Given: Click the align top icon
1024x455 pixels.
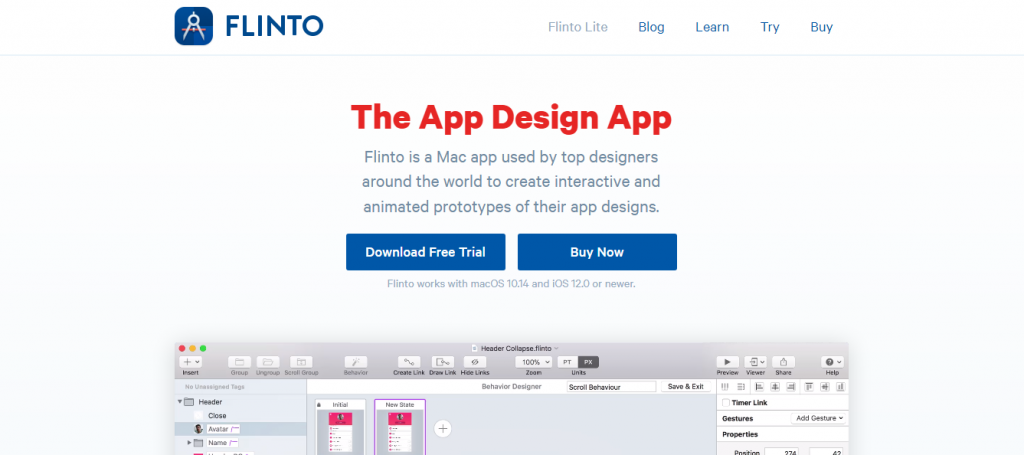Looking at the screenshot, I should click(x=808, y=387).
